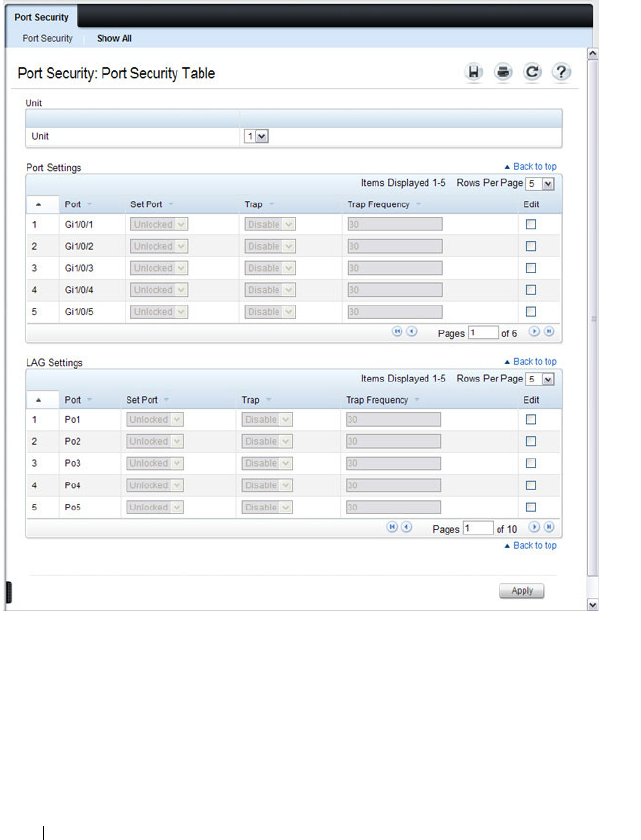This screenshot has height=840, width=641.
Task: Check Edit box for Gi1/0/1
Action: click(x=531, y=224)
